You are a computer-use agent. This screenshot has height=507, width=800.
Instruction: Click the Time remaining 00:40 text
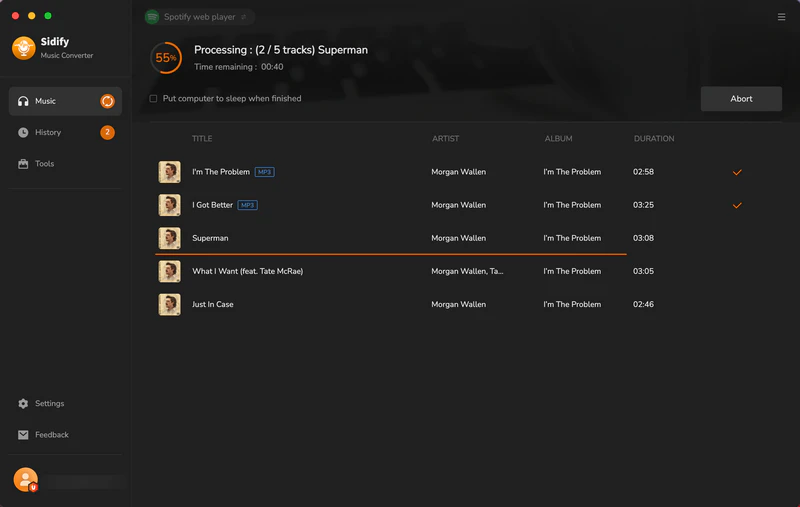pos(239,67)
